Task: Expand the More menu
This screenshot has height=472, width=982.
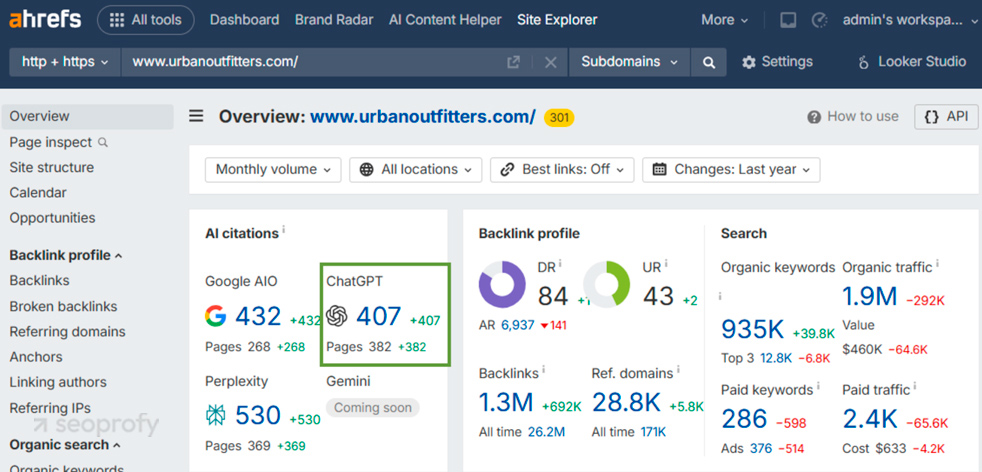Action: pos(725,20)
